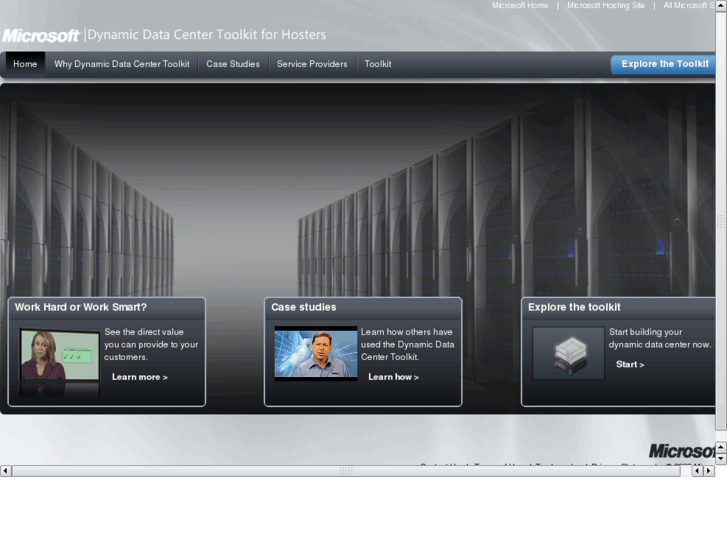Viewport: 727px width, 545px height.
Task: Open the man in blue shirt video thumbnail
Action: (316, 353)
